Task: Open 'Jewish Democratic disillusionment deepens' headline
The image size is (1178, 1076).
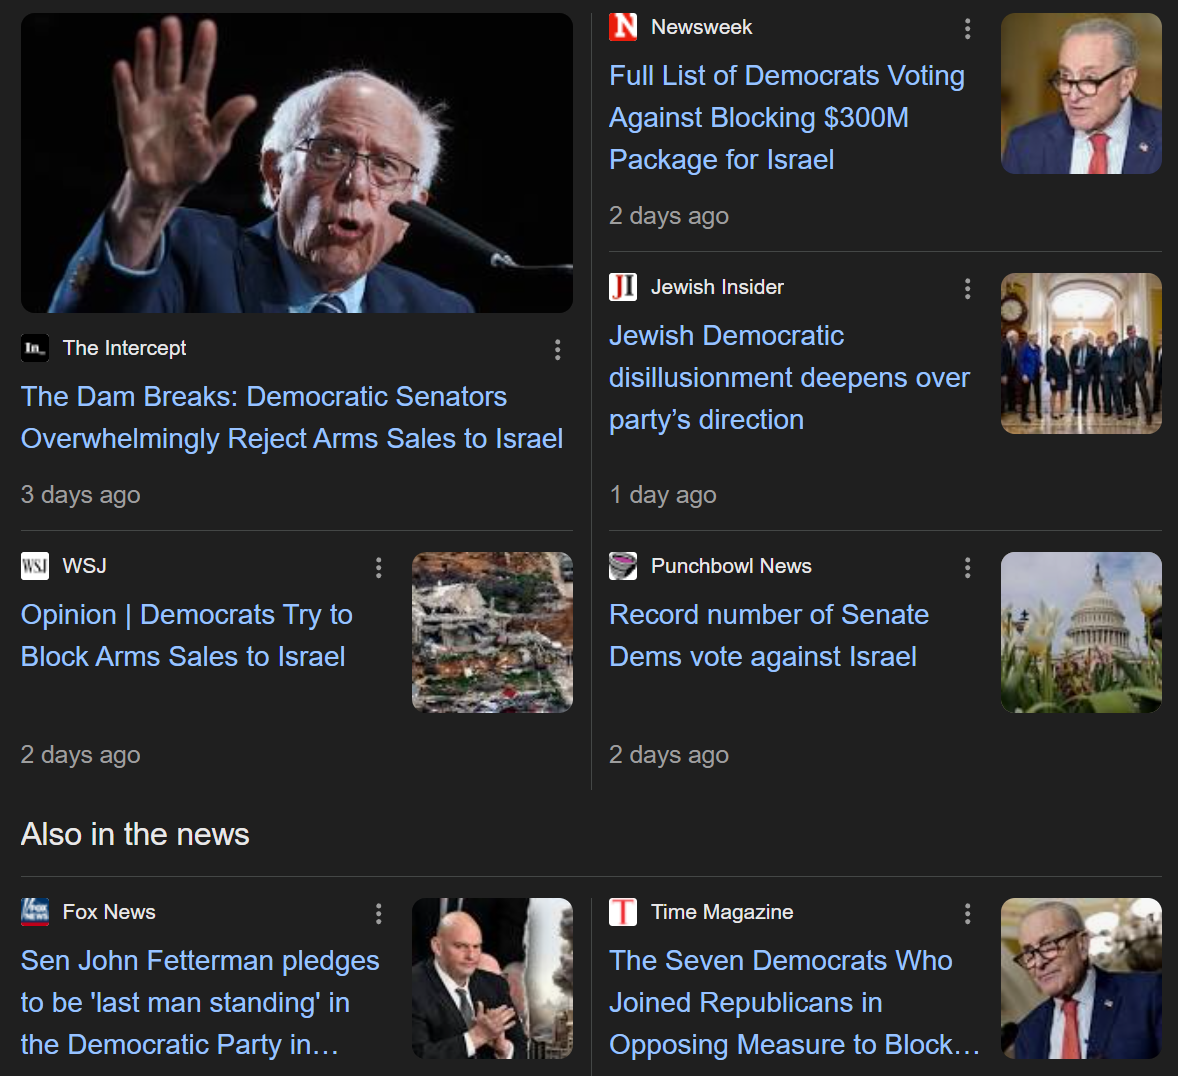Action: 789,378
